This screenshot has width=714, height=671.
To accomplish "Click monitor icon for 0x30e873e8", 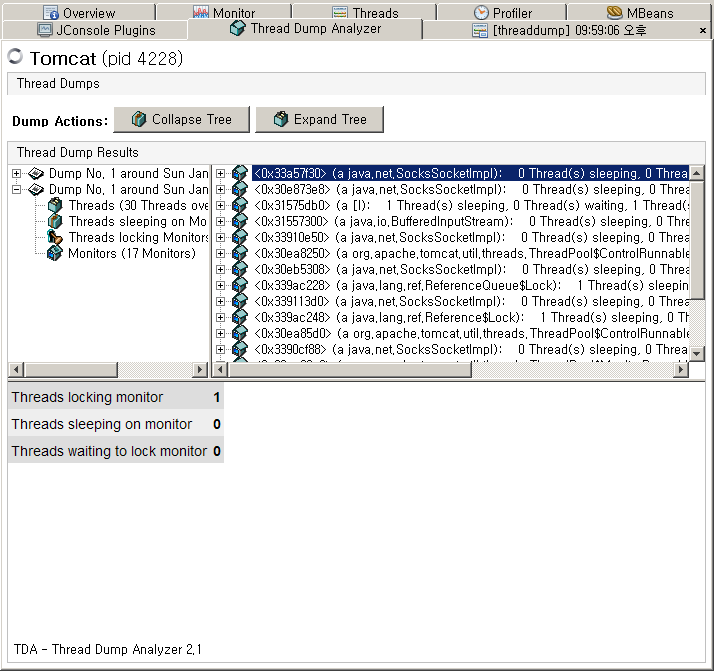I will pos(240,189).
